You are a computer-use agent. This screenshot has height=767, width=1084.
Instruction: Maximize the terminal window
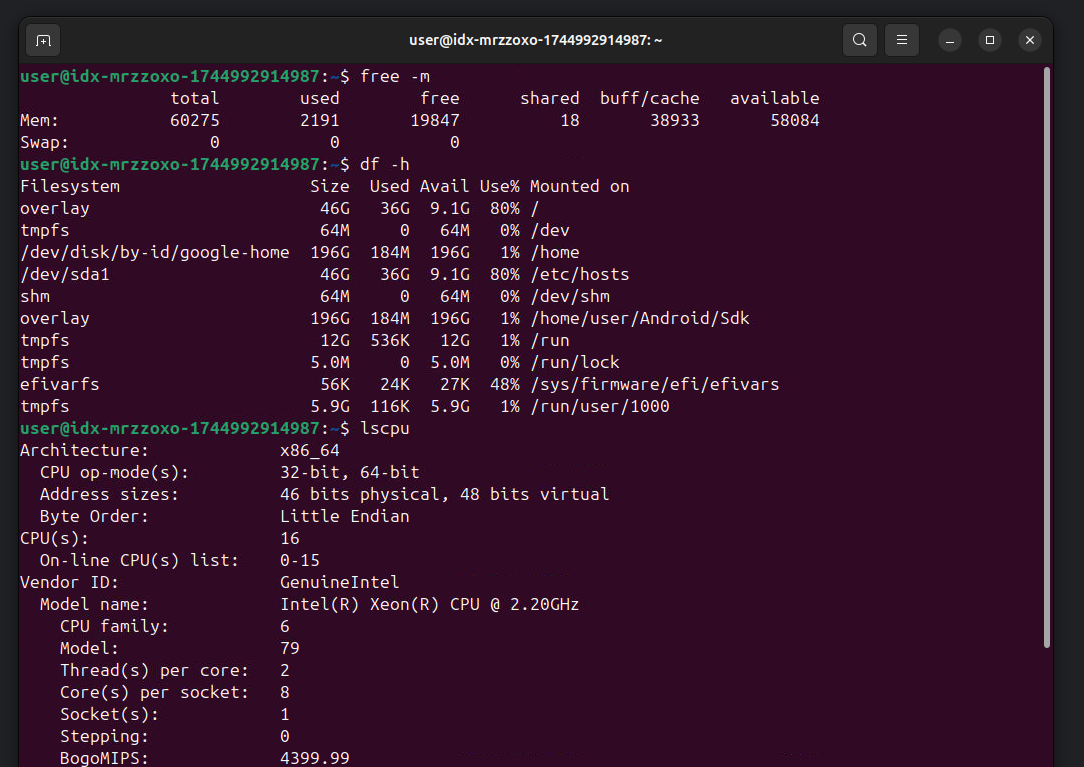tap(990, 40)
